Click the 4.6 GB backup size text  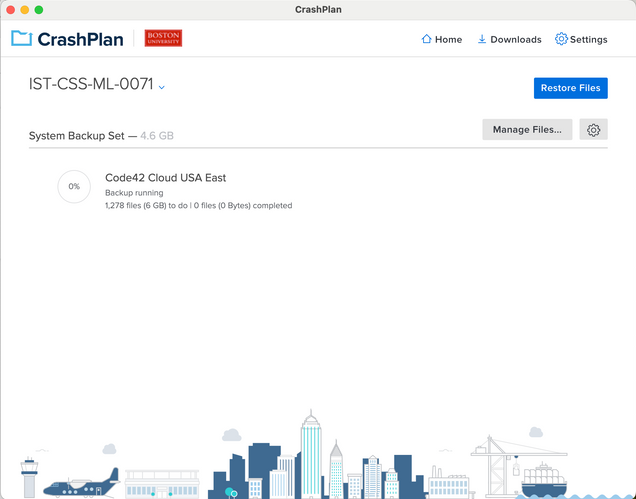point(157,136)
